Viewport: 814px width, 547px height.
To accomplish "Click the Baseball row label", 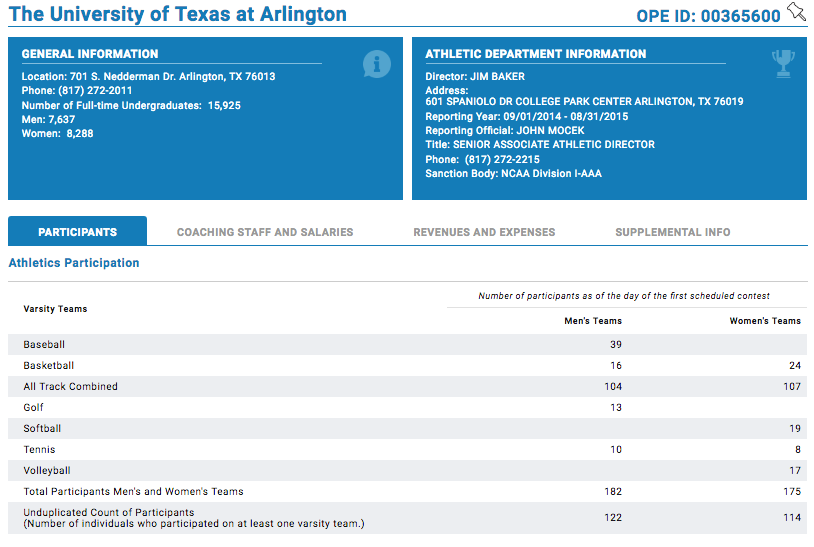I will (44, 345).
